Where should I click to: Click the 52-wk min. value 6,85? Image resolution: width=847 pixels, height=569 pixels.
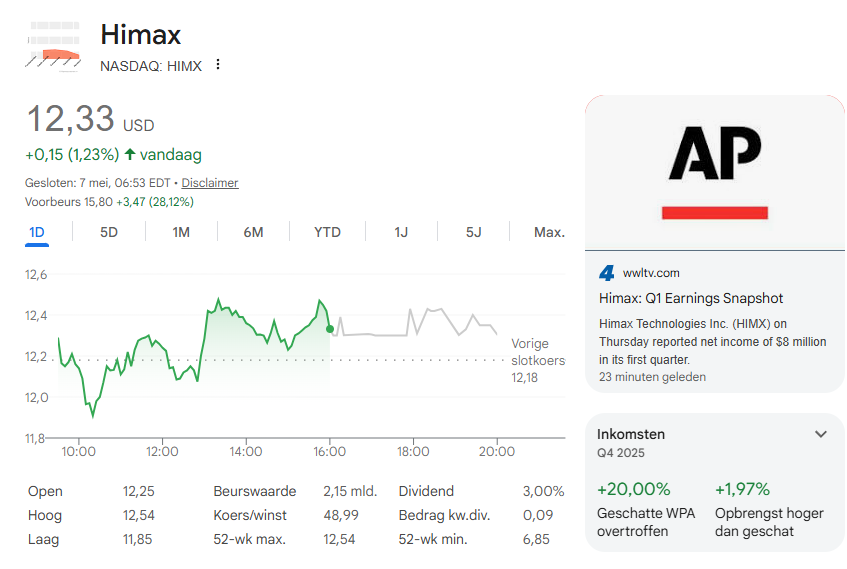pyautogui.click(x=536, y=539)
